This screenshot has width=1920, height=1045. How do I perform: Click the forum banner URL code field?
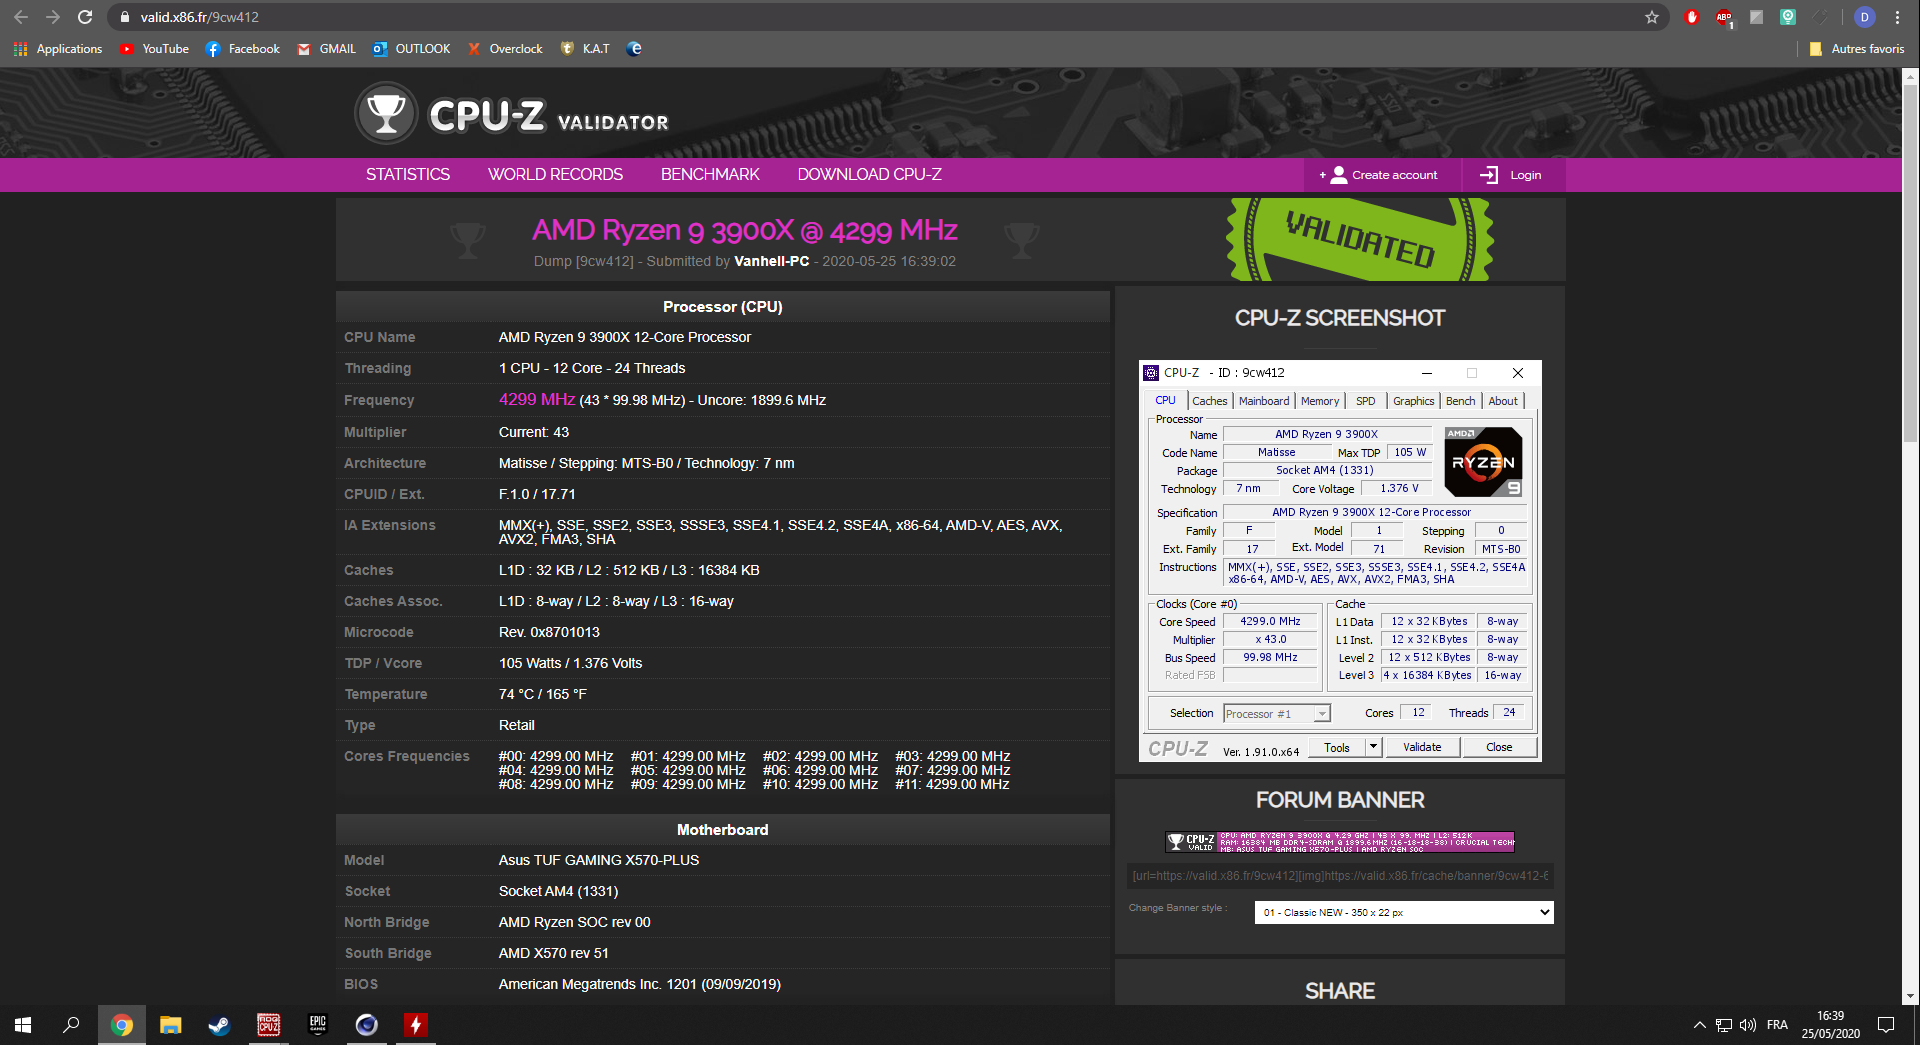1340,876
